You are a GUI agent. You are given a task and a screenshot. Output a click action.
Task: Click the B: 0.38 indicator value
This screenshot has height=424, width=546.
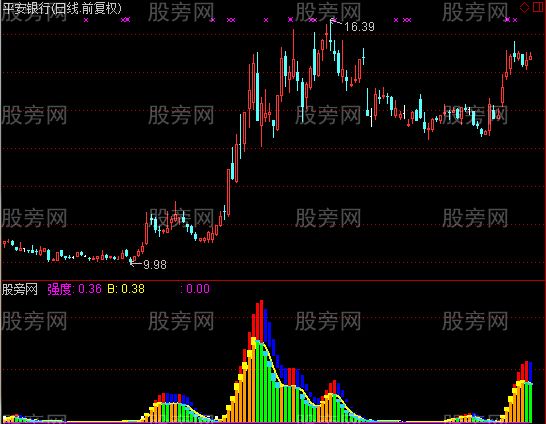[126, 289]
